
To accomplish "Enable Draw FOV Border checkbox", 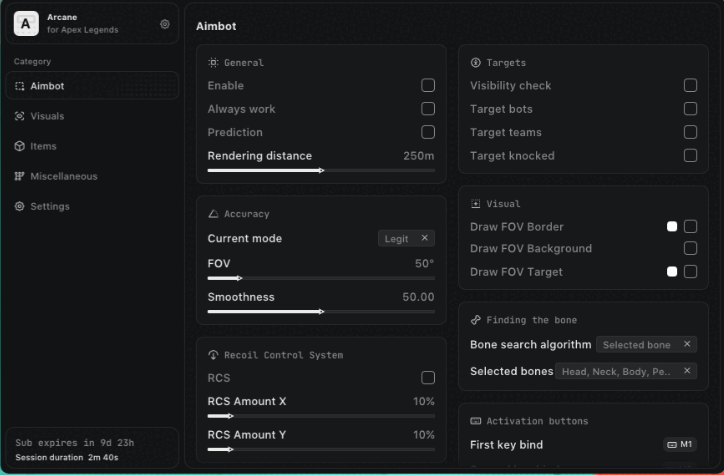I will 690,226.
